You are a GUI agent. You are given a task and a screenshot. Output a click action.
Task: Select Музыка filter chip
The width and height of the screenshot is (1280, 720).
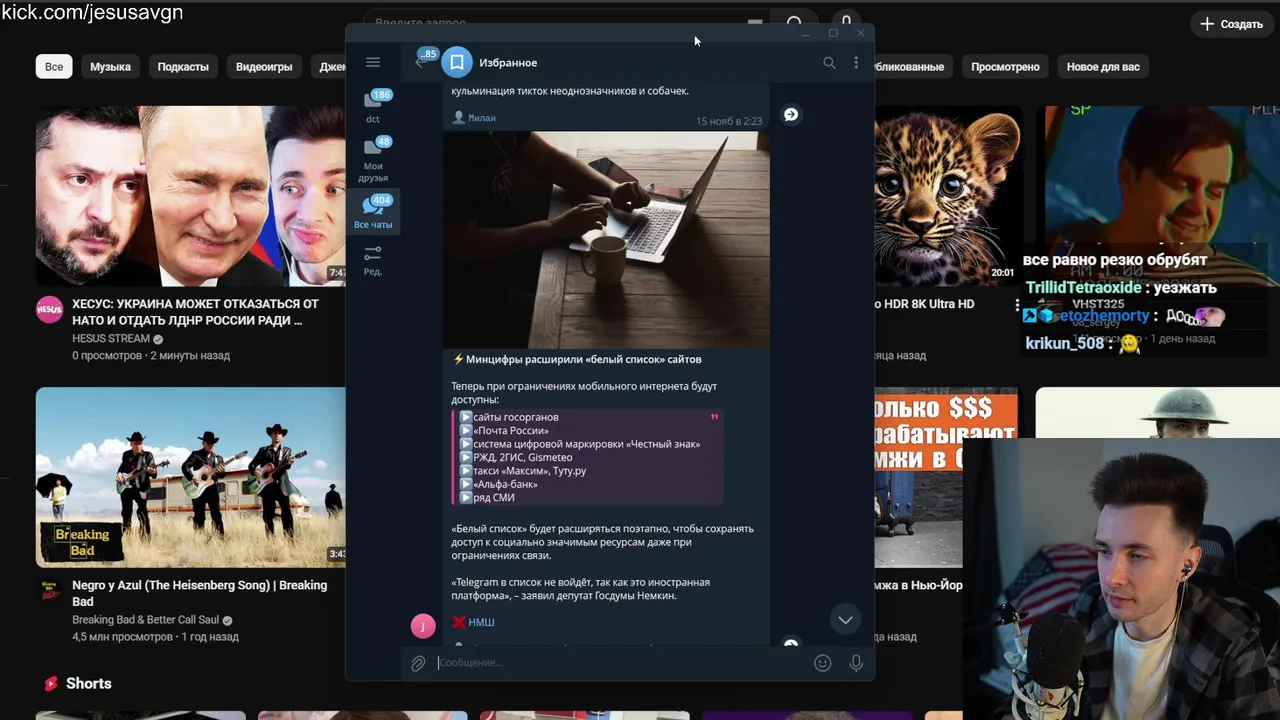(110, 67)
